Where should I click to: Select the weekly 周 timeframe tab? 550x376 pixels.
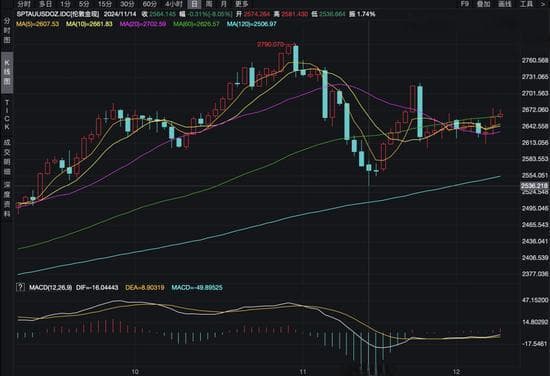(x=209, y=4)
